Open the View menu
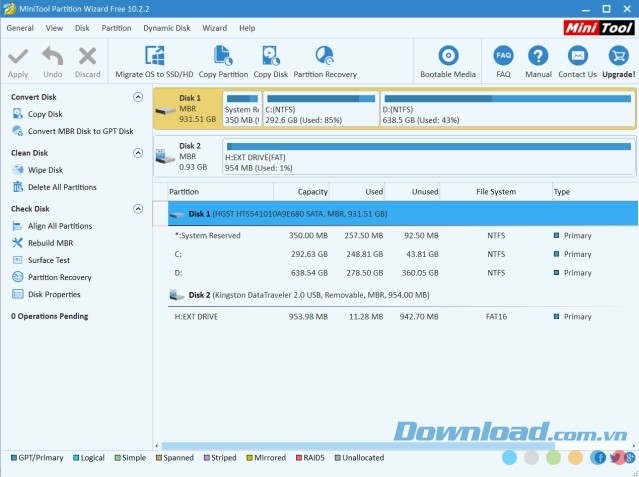 point(54,28)
